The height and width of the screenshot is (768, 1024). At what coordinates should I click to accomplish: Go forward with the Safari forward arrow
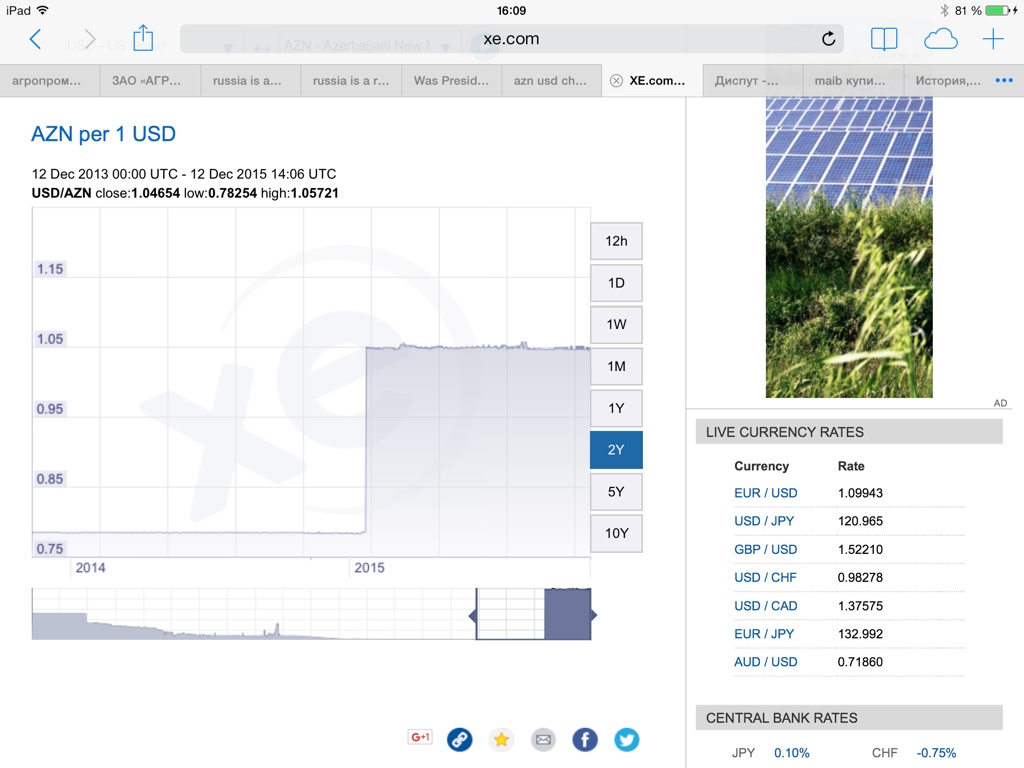point(89,39)
